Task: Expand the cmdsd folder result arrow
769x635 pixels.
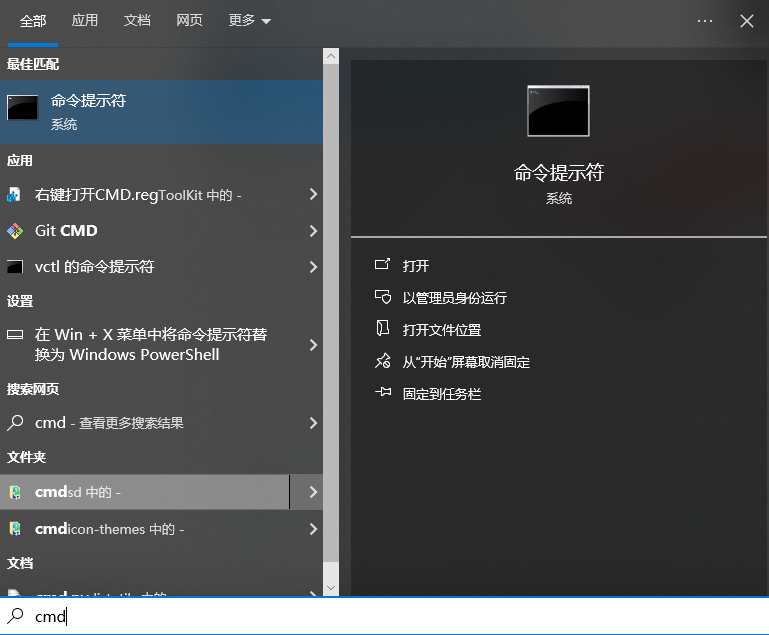Action: click(x=313, y=492)
